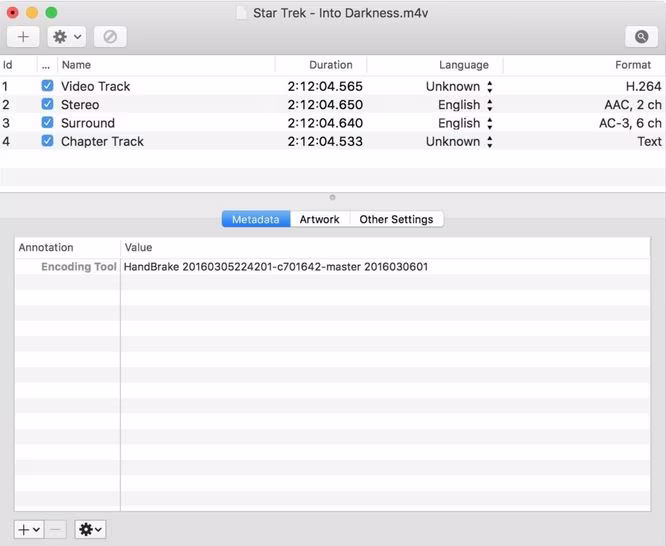Select the Chapter Track name

point(102,141)
